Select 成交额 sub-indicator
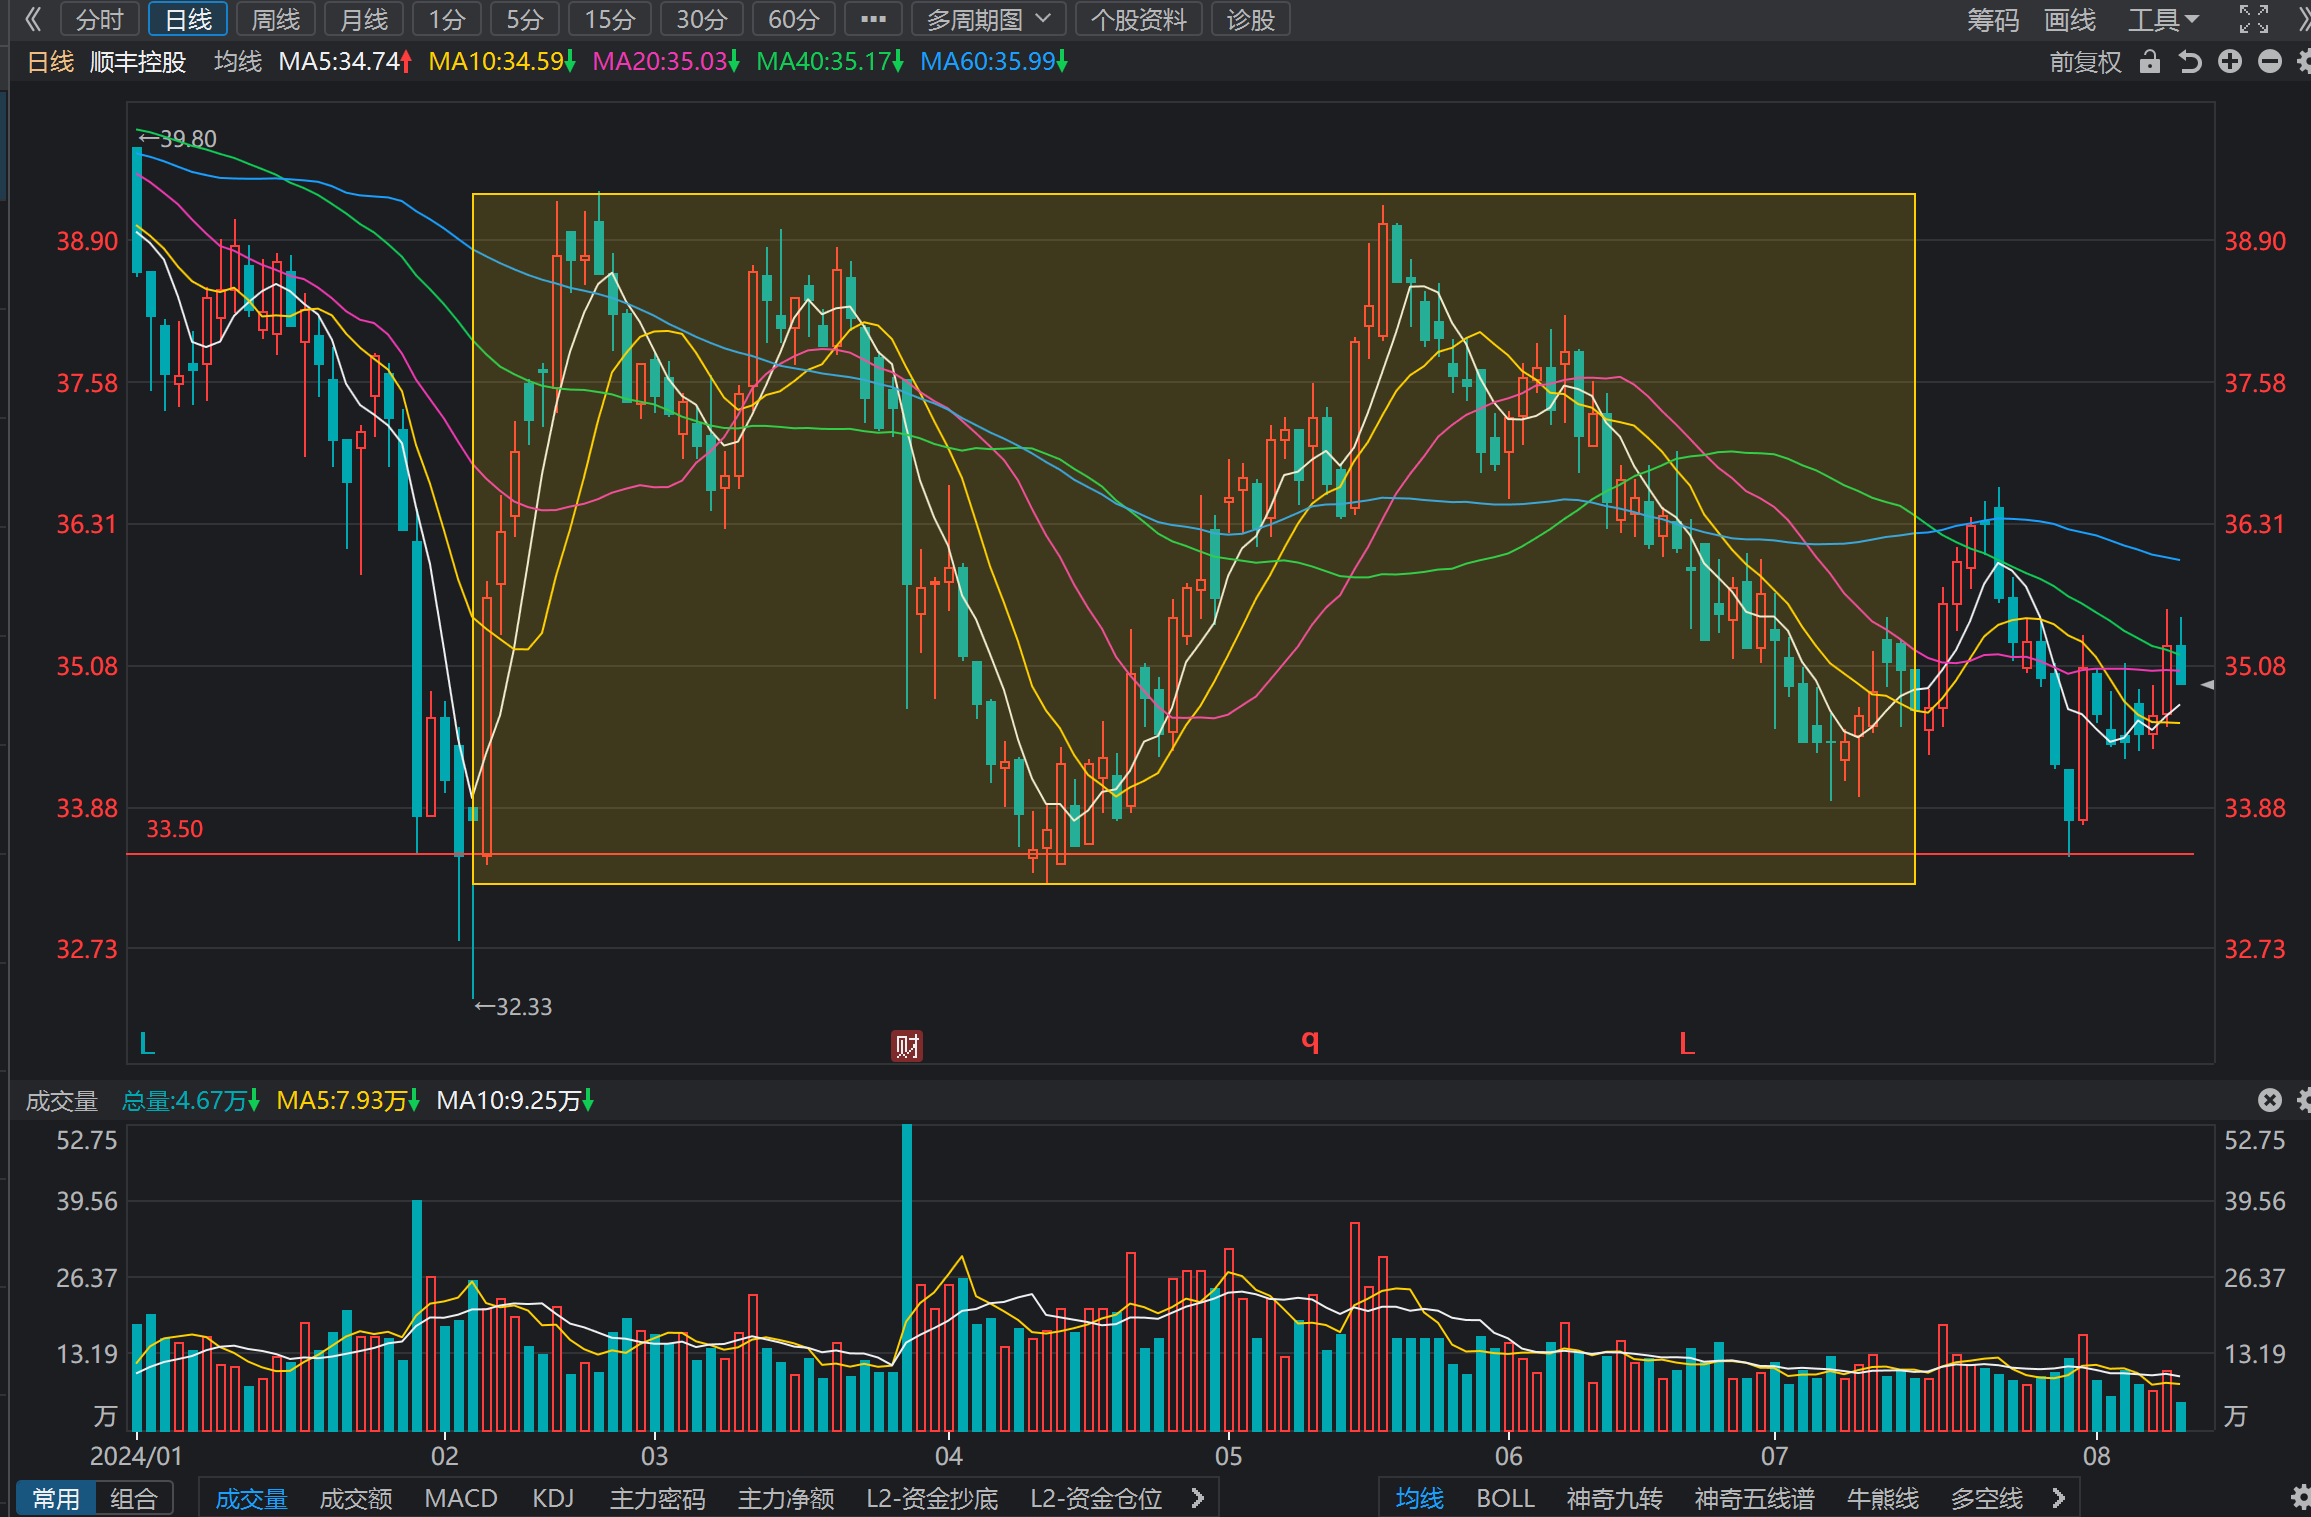 (356, 1498)
